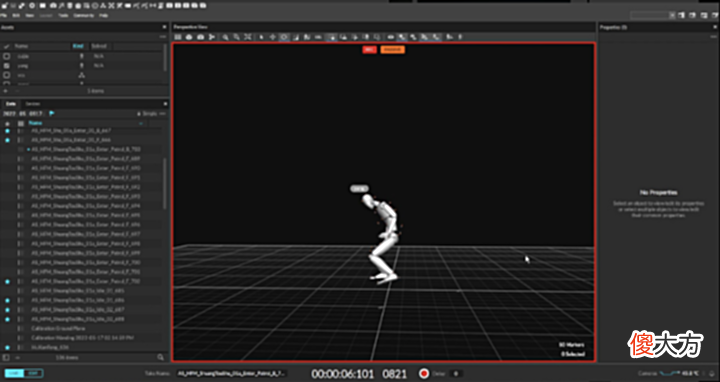This screenshot has height=382, width=720.
Task: Toggle the checkbox of the first asset row
Action: 7,56
